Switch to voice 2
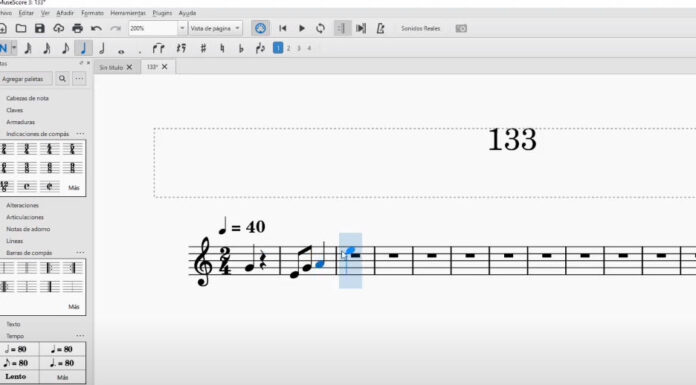 pos(289,48)
